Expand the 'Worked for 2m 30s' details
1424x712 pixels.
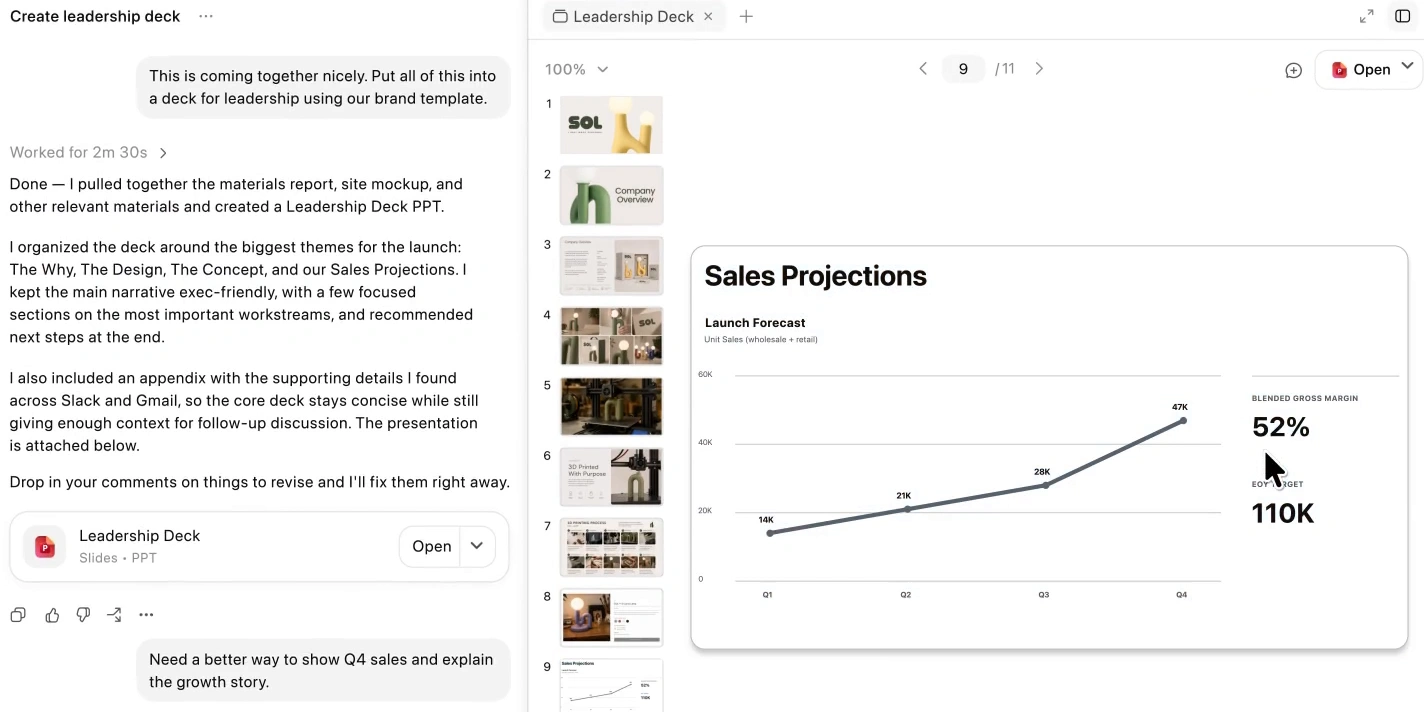click(x=89, y=152)
